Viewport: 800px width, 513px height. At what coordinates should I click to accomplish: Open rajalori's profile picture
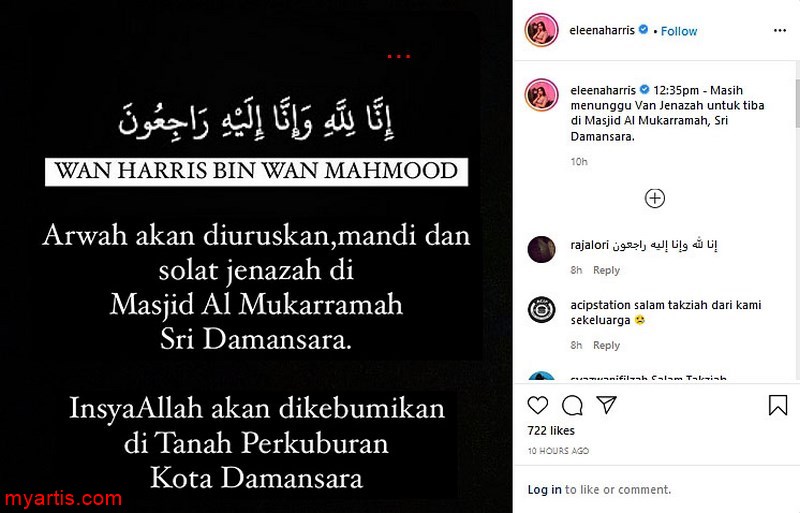541,250
